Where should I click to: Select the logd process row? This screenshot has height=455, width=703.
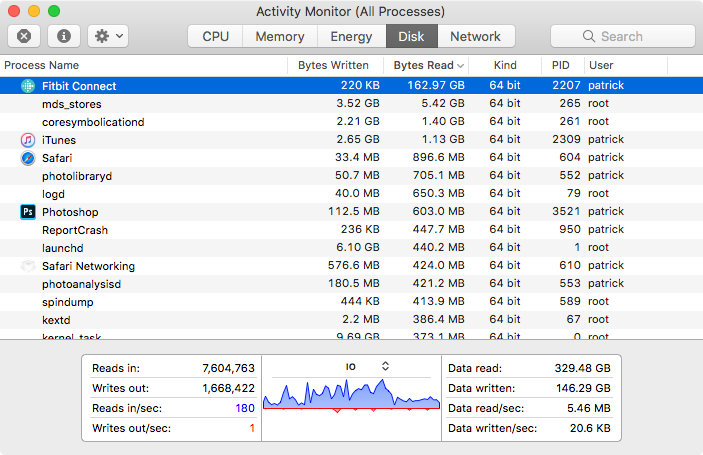(352, 194)
